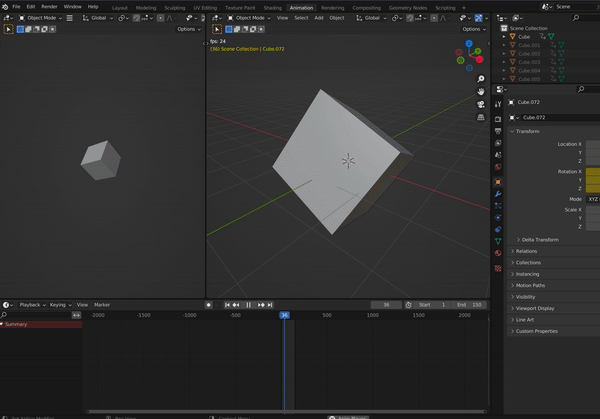Image resolution: width=600 pixels, height=419 pixels.
Task: Open the Modifiers wrench properties tab
Action: click(x=498, y=193)
